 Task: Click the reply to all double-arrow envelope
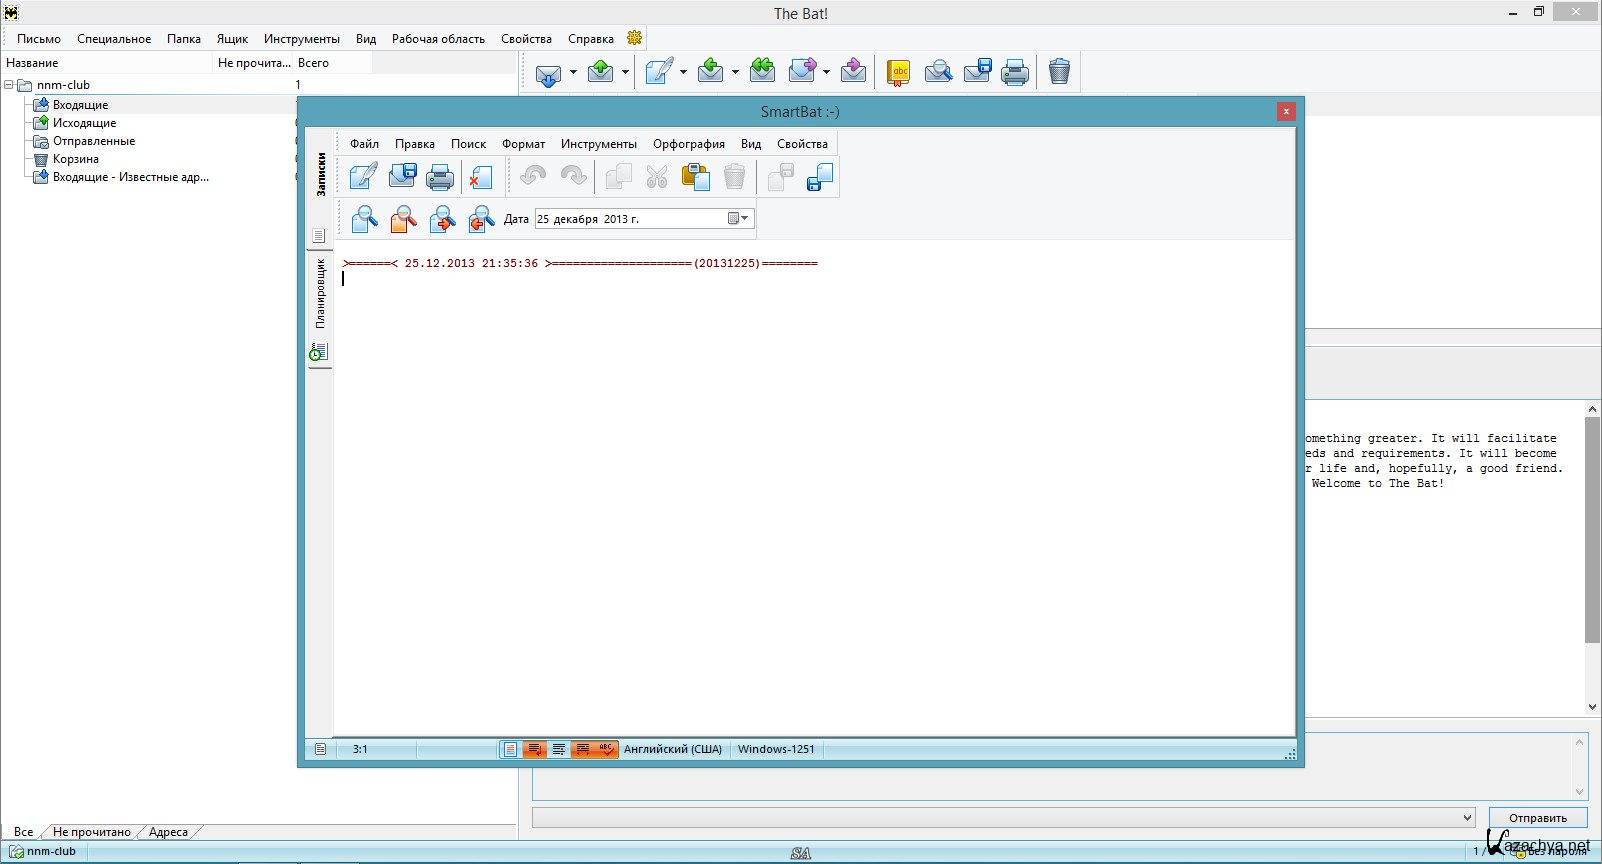(x=762, y=71)
